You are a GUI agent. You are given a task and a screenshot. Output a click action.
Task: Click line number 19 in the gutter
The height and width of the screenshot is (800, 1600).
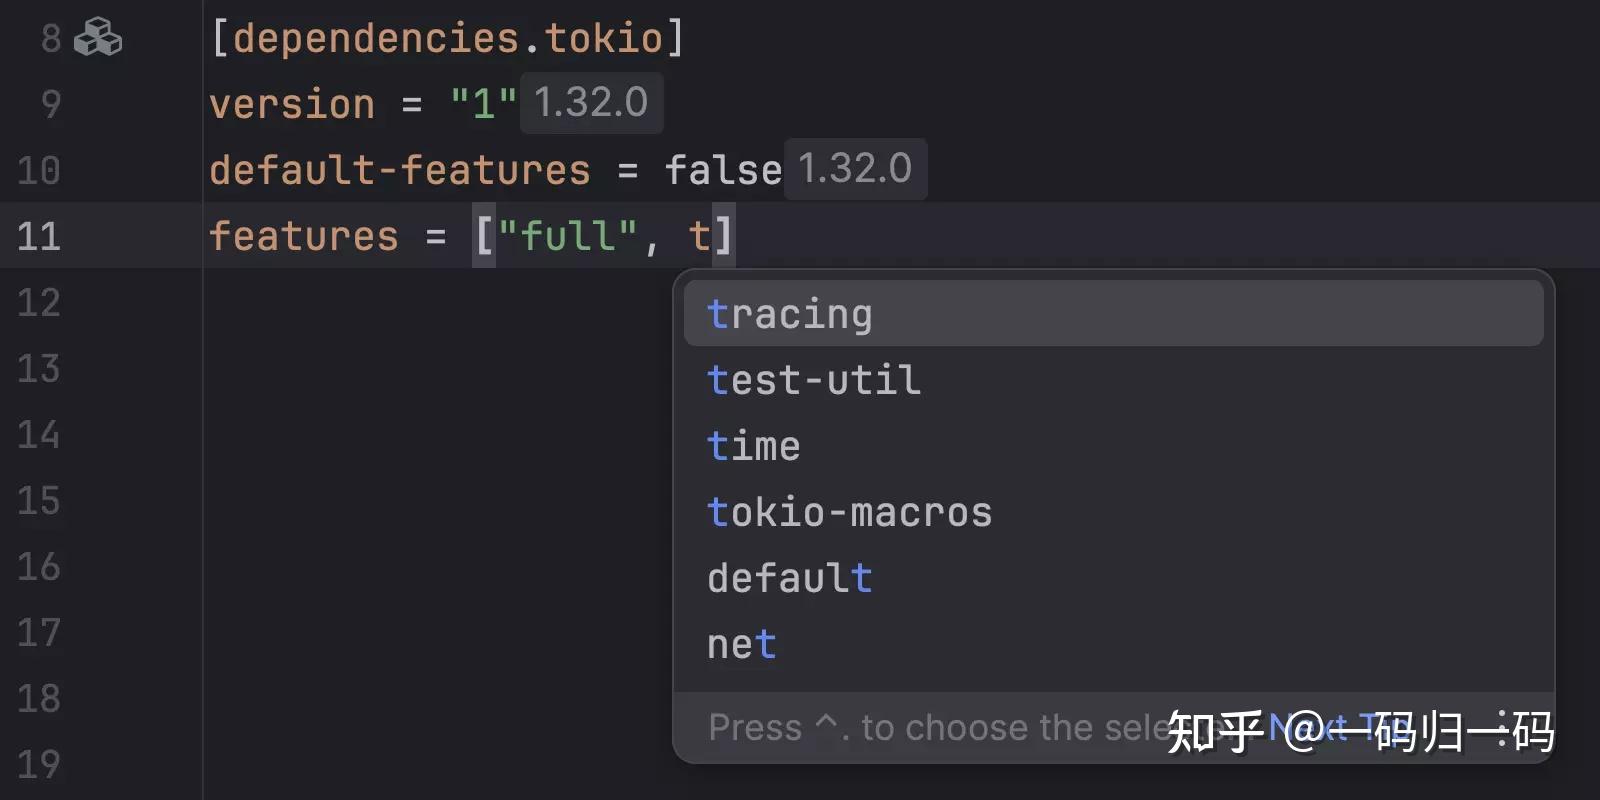39,764
